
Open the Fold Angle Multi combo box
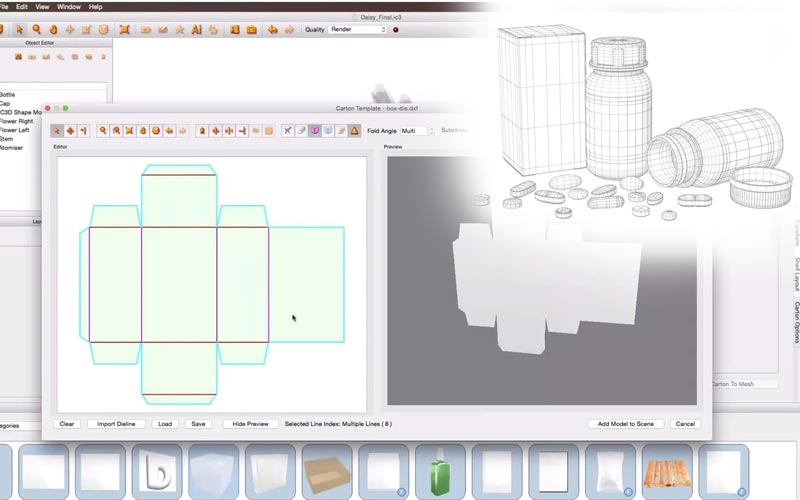click(x=414, y=131)
